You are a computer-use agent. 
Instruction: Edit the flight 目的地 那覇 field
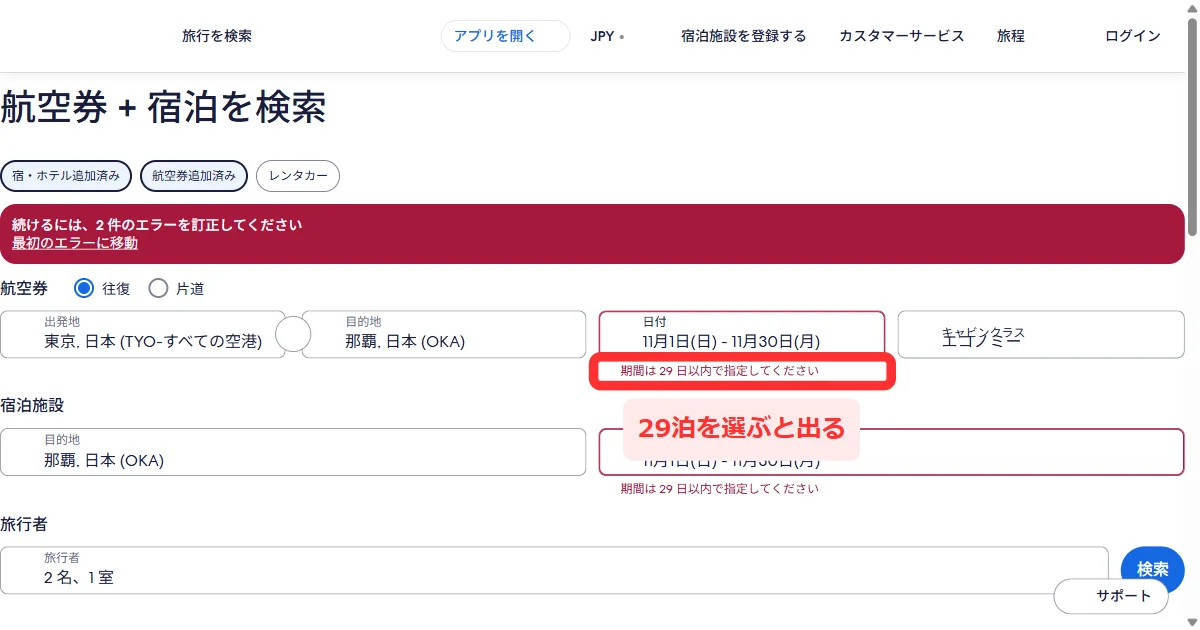(x=444, y=334)
